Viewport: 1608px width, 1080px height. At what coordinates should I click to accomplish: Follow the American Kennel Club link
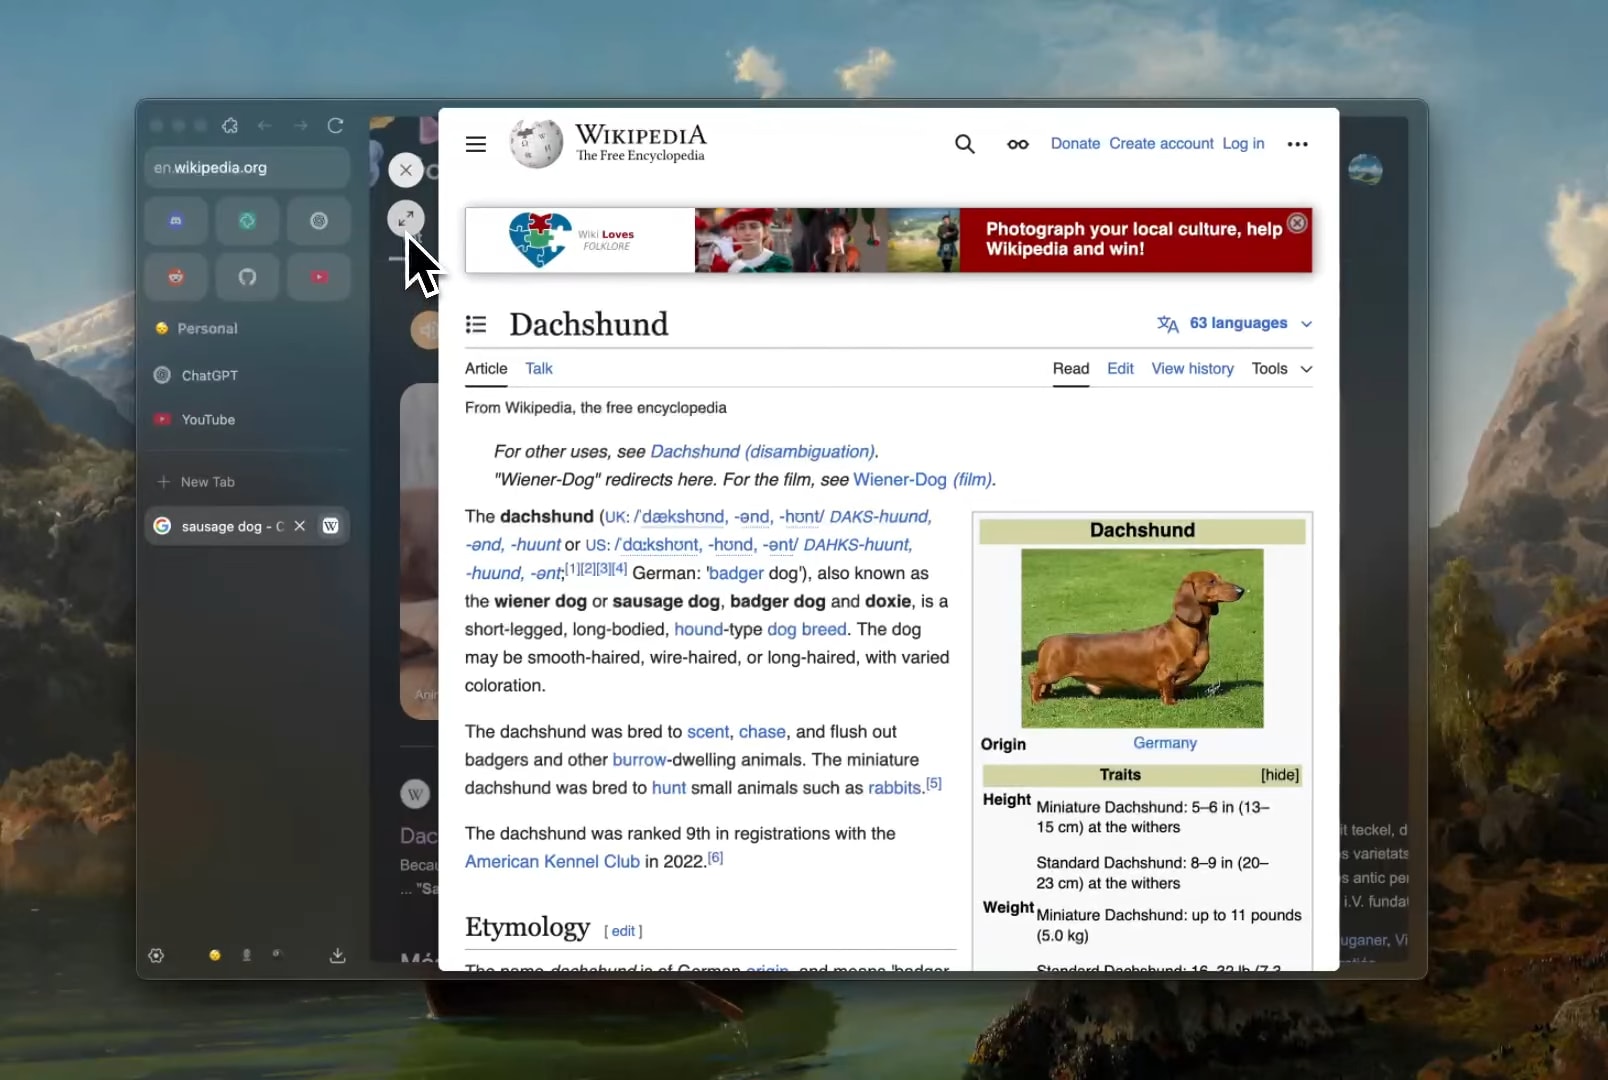pyautogui.click(x=552, y=862)
